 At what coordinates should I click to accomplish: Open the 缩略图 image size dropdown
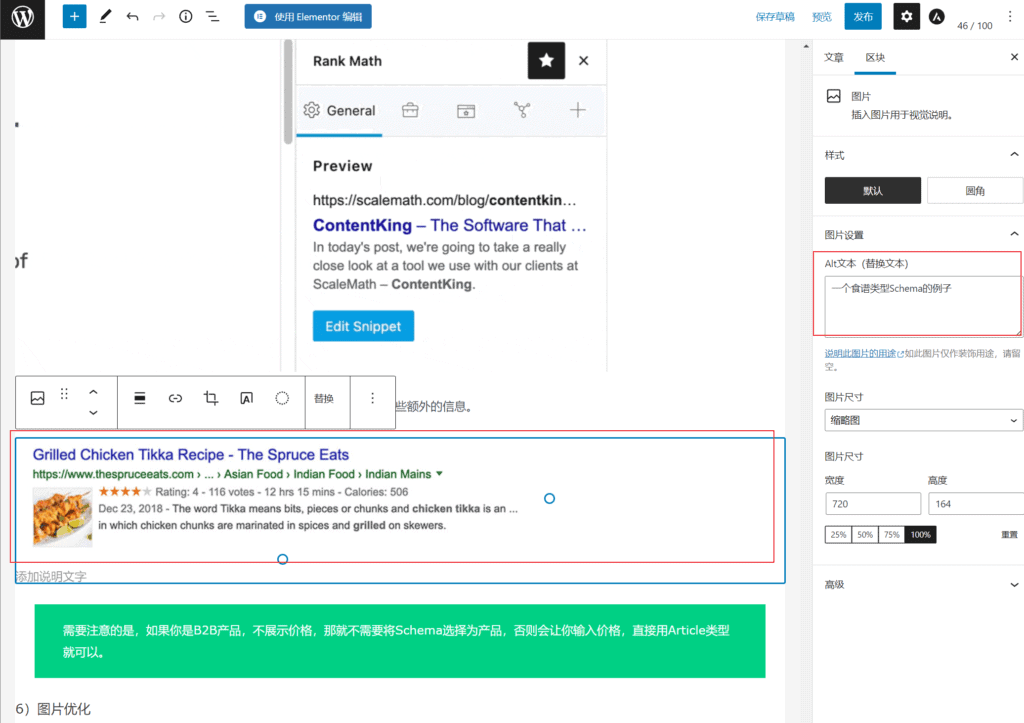pyautogui.click(x=923, y=421)
